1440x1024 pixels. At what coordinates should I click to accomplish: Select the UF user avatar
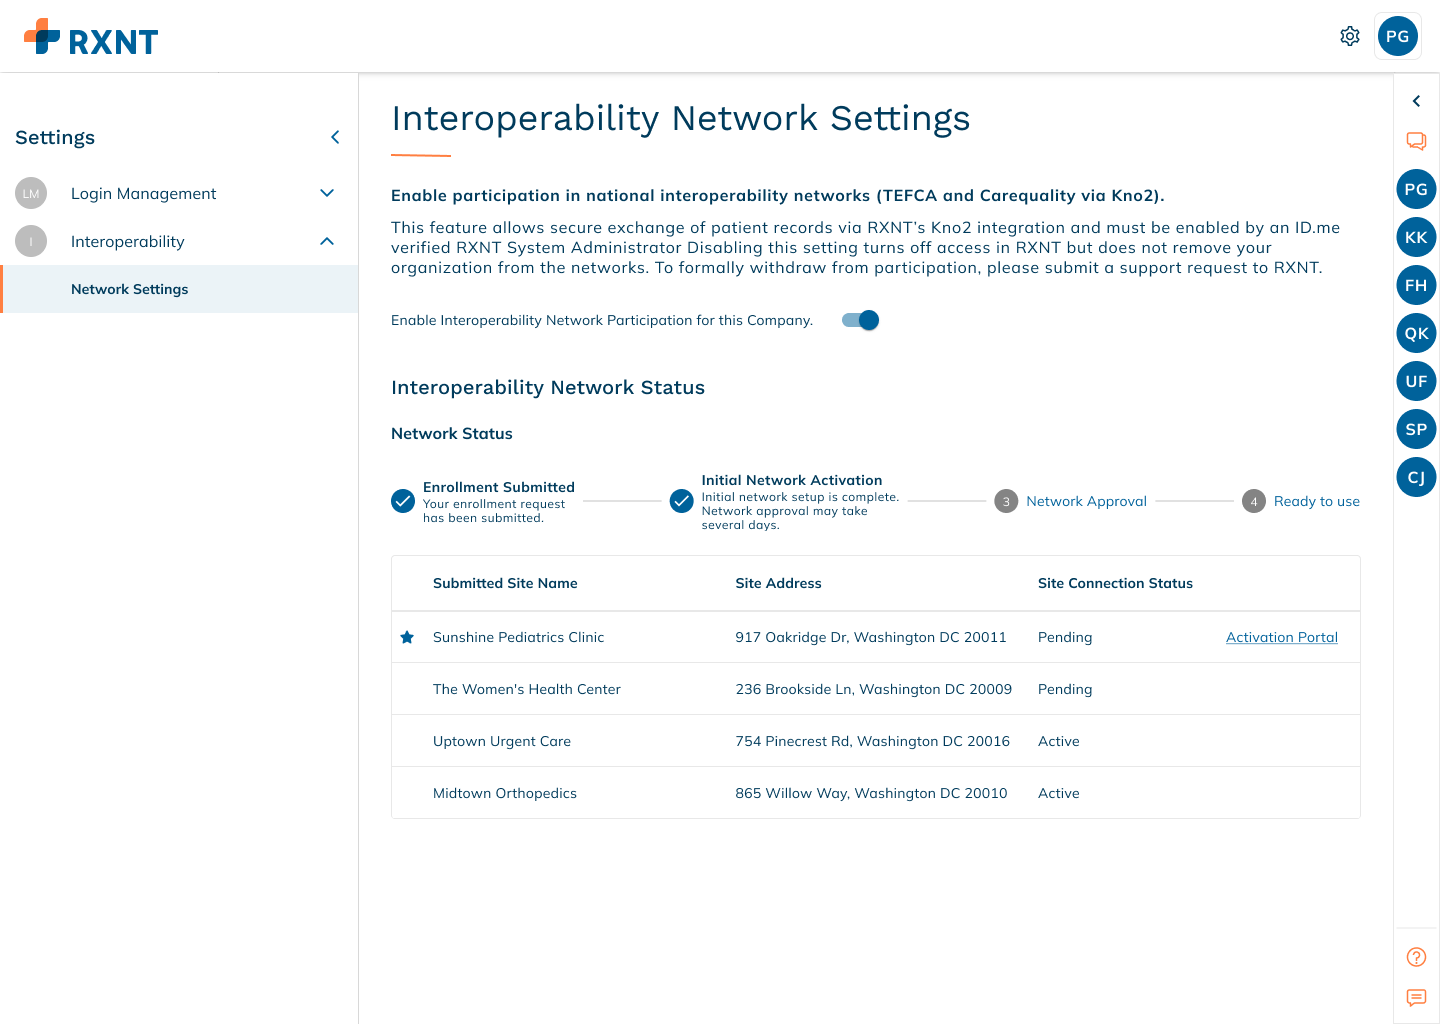[x=1416, y=381]
